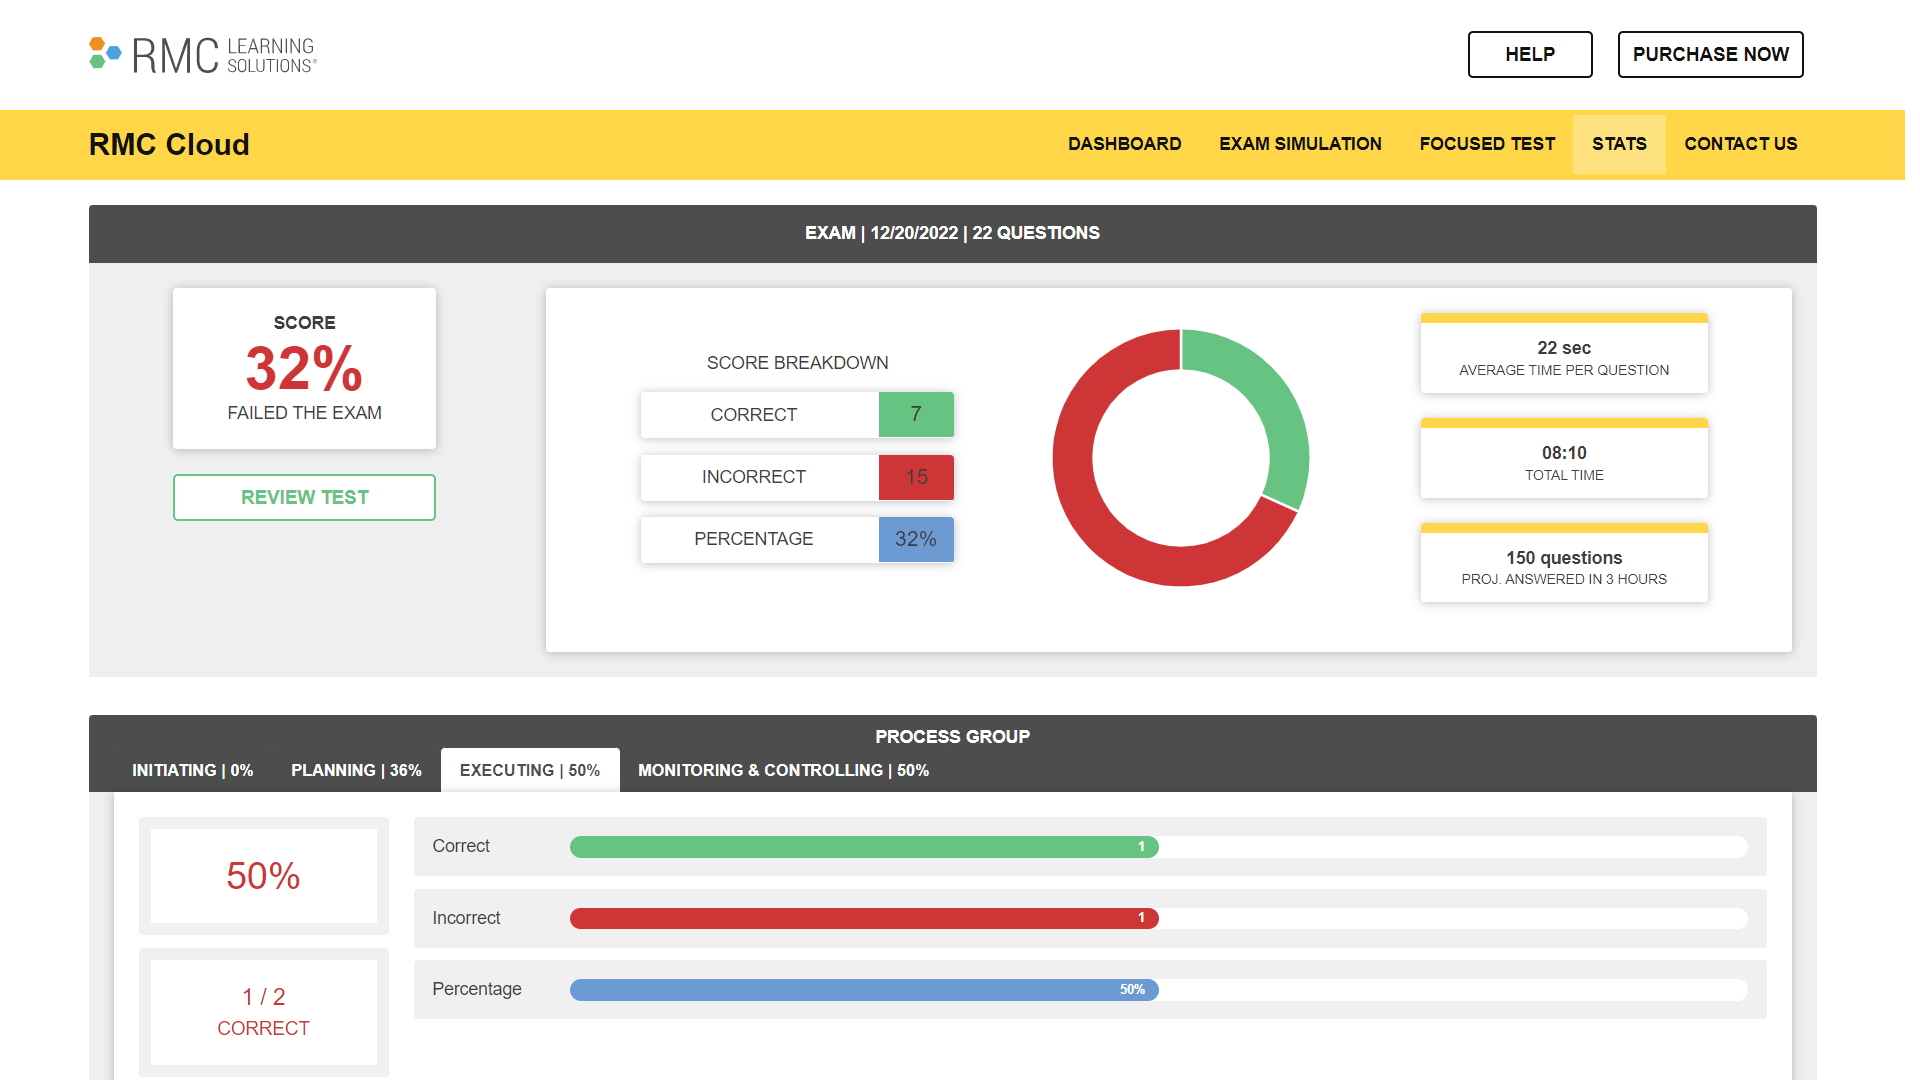Select the EXECUTING | 50% tab

click(x=530, y=770)
